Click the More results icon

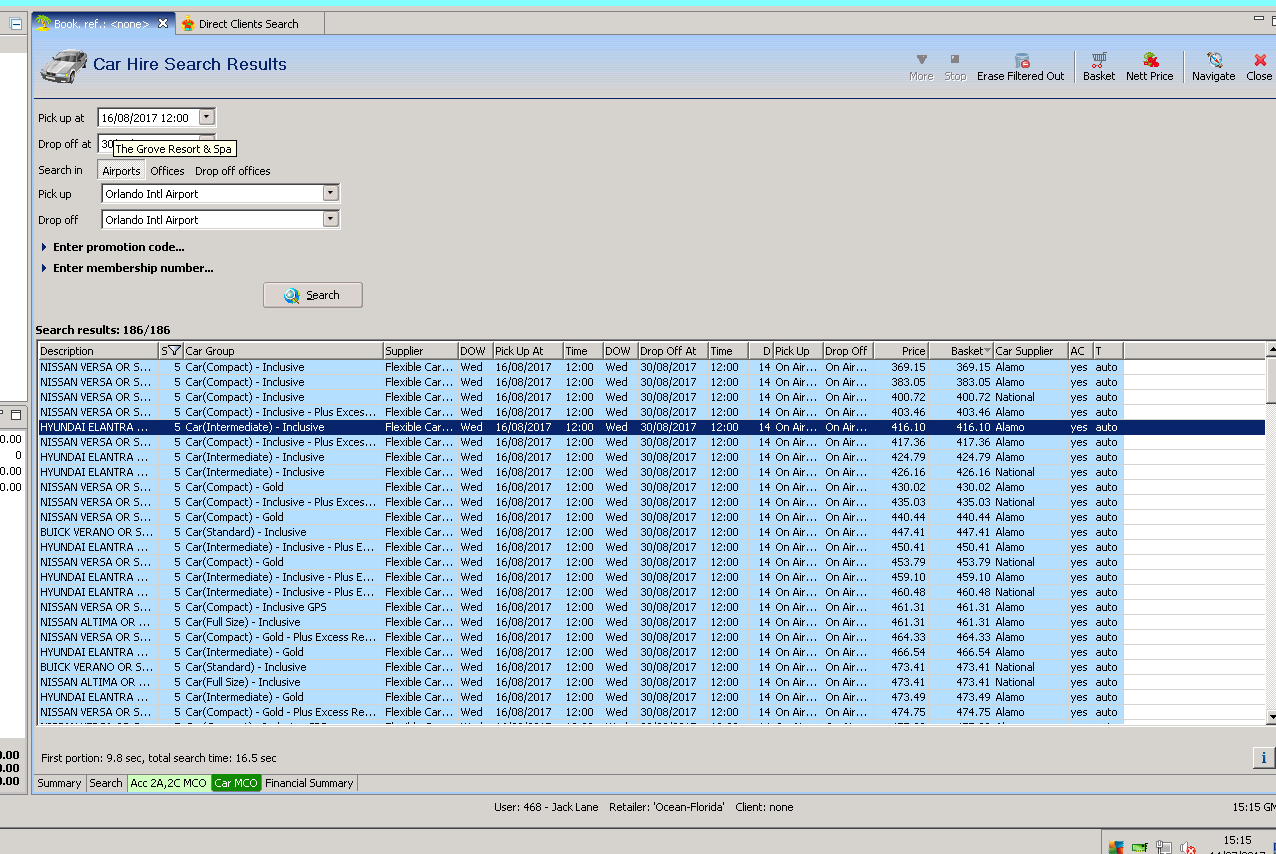pyautogui.click(x=921, y=66)
